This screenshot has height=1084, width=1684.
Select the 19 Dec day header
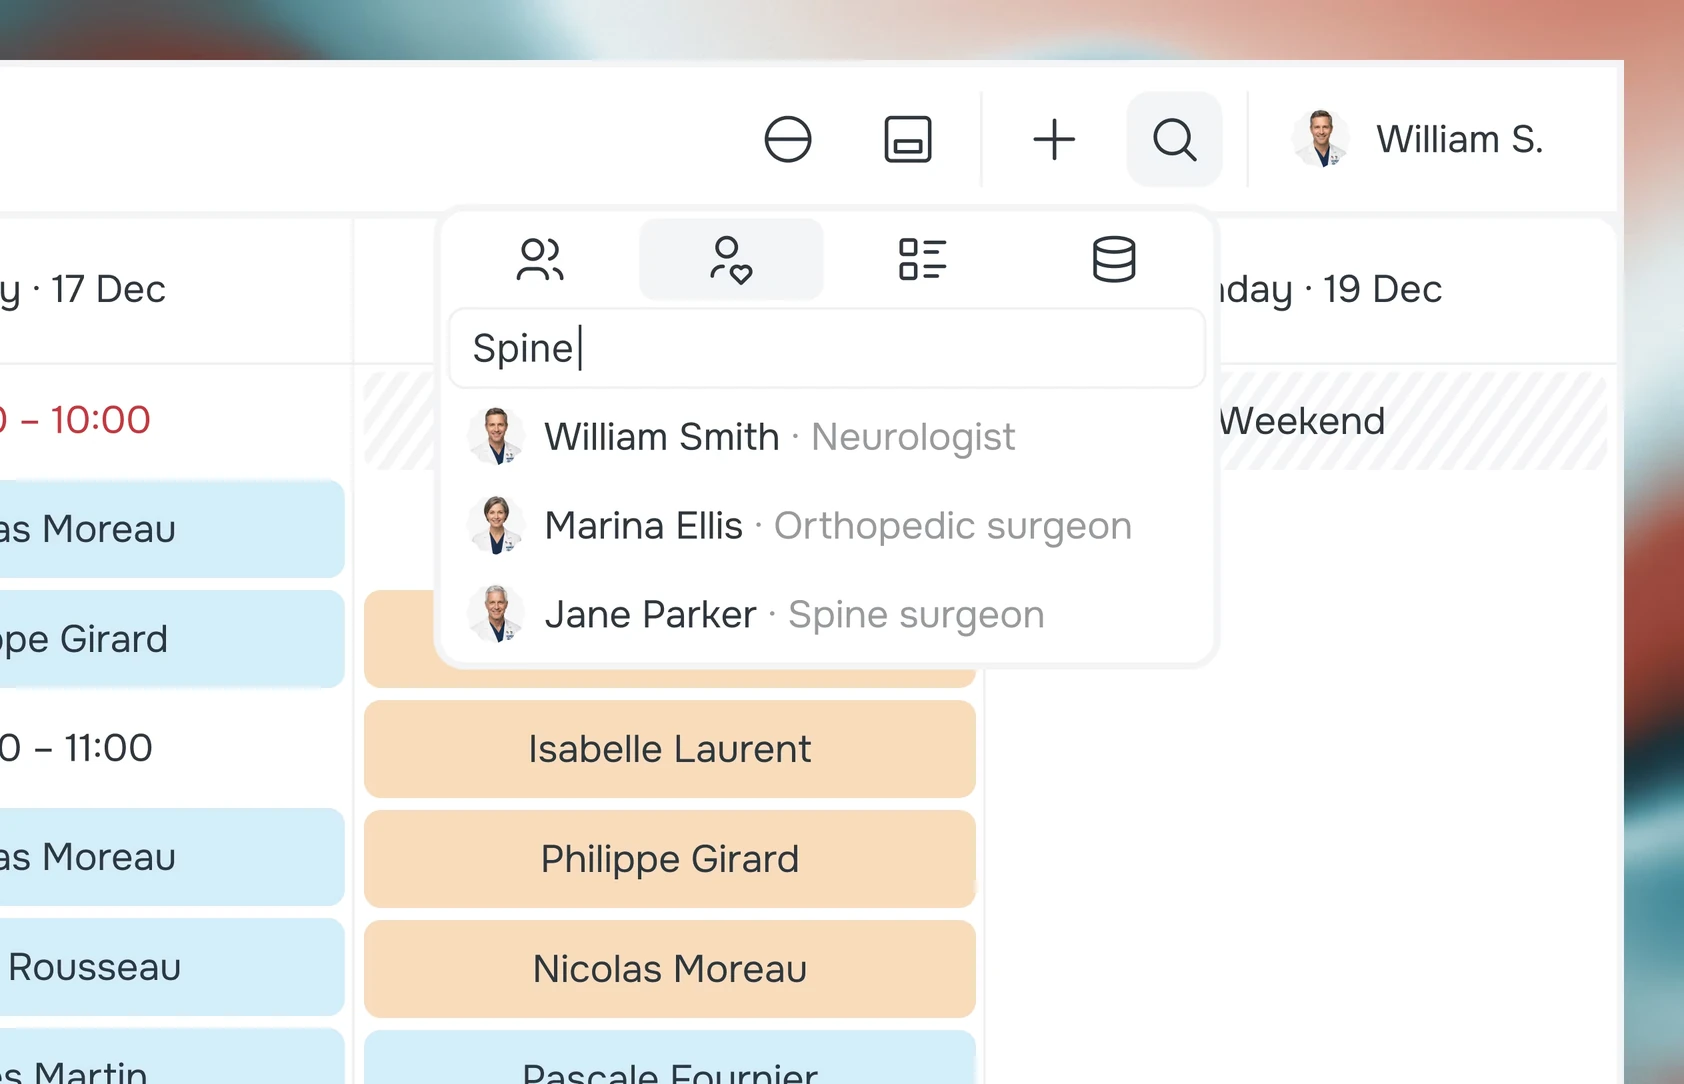(x=1330, y=289)
